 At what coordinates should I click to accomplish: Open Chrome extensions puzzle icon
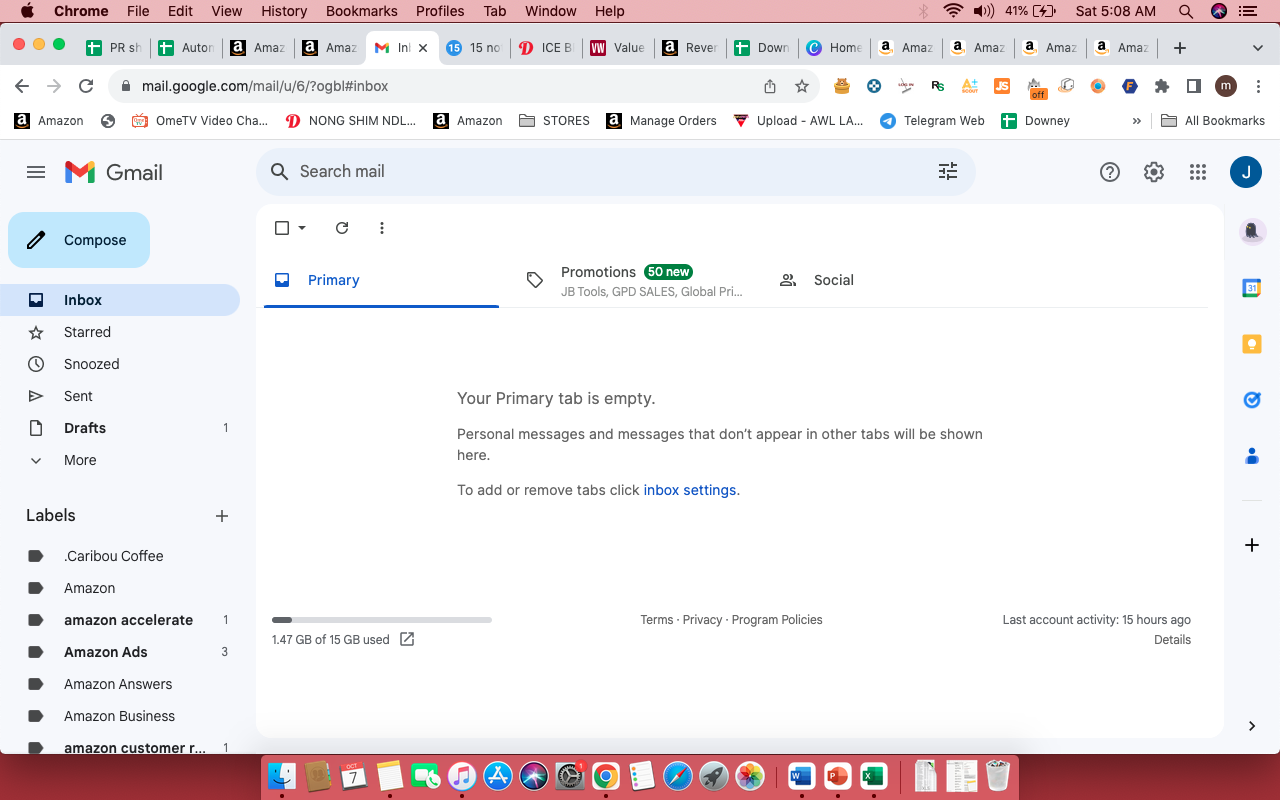click(x=1162, y=86)
